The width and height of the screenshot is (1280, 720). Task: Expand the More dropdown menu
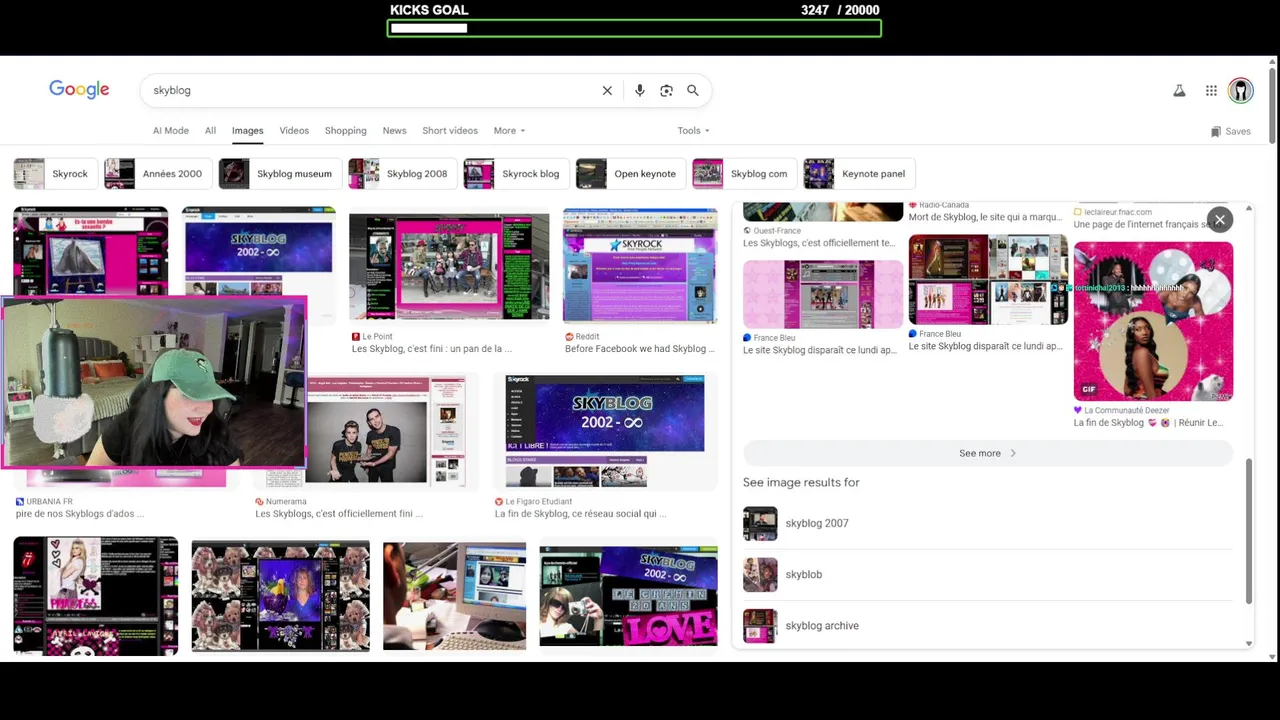coord(509,131)
